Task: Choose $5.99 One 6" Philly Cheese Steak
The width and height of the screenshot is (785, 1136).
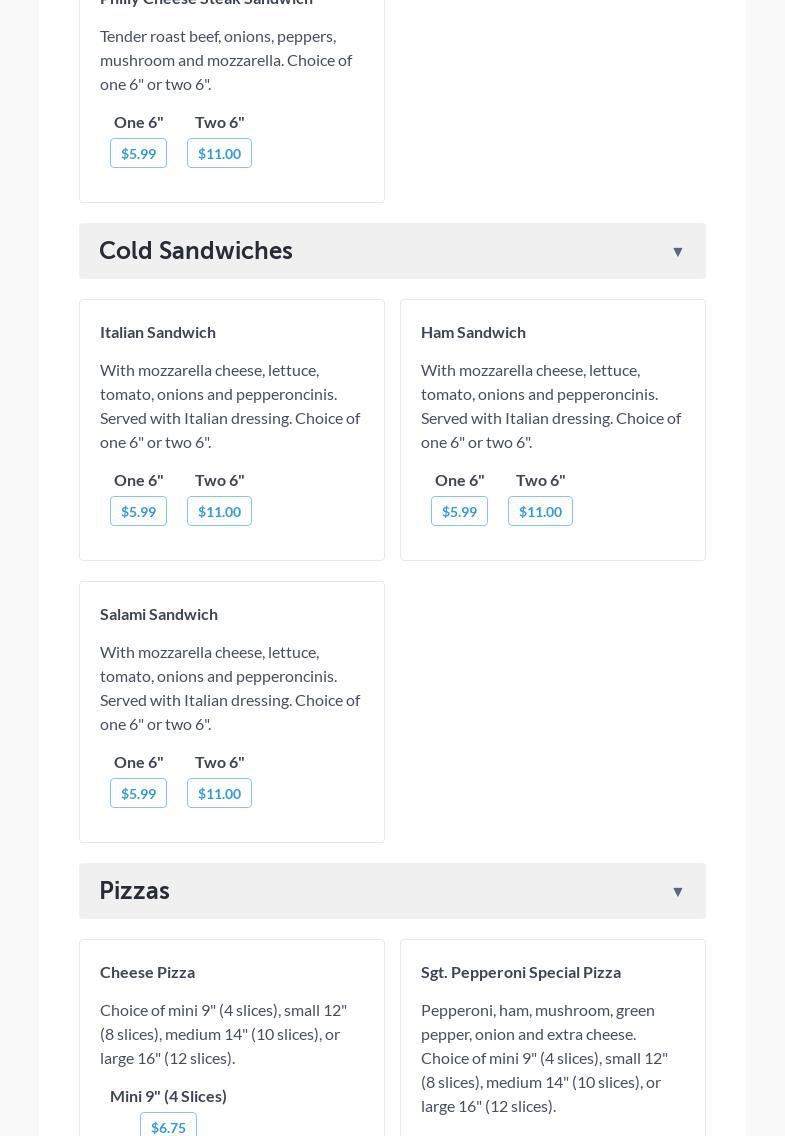Action: tap(138, 153)
